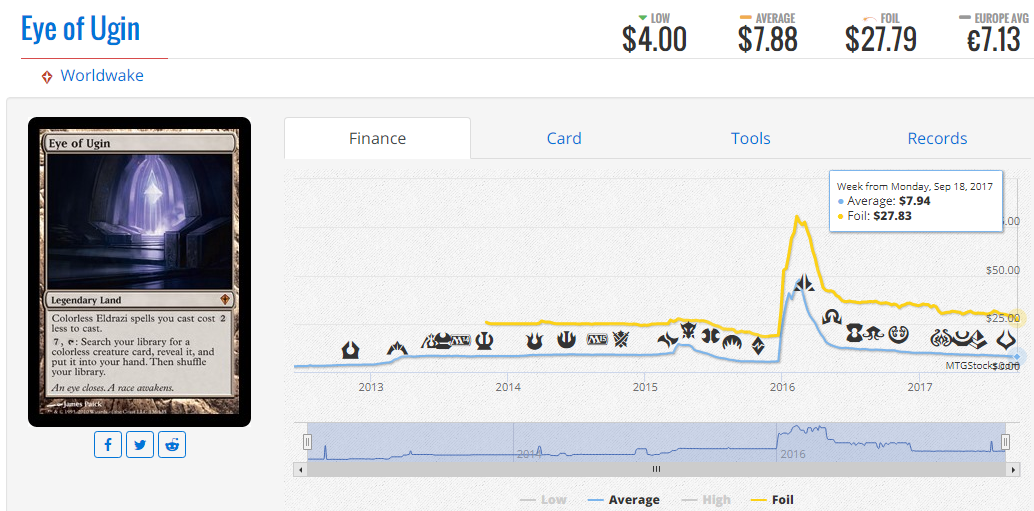Click the Theros set symbol on chart
Screen dimensions: 1034x511
(x=484, y=341)
